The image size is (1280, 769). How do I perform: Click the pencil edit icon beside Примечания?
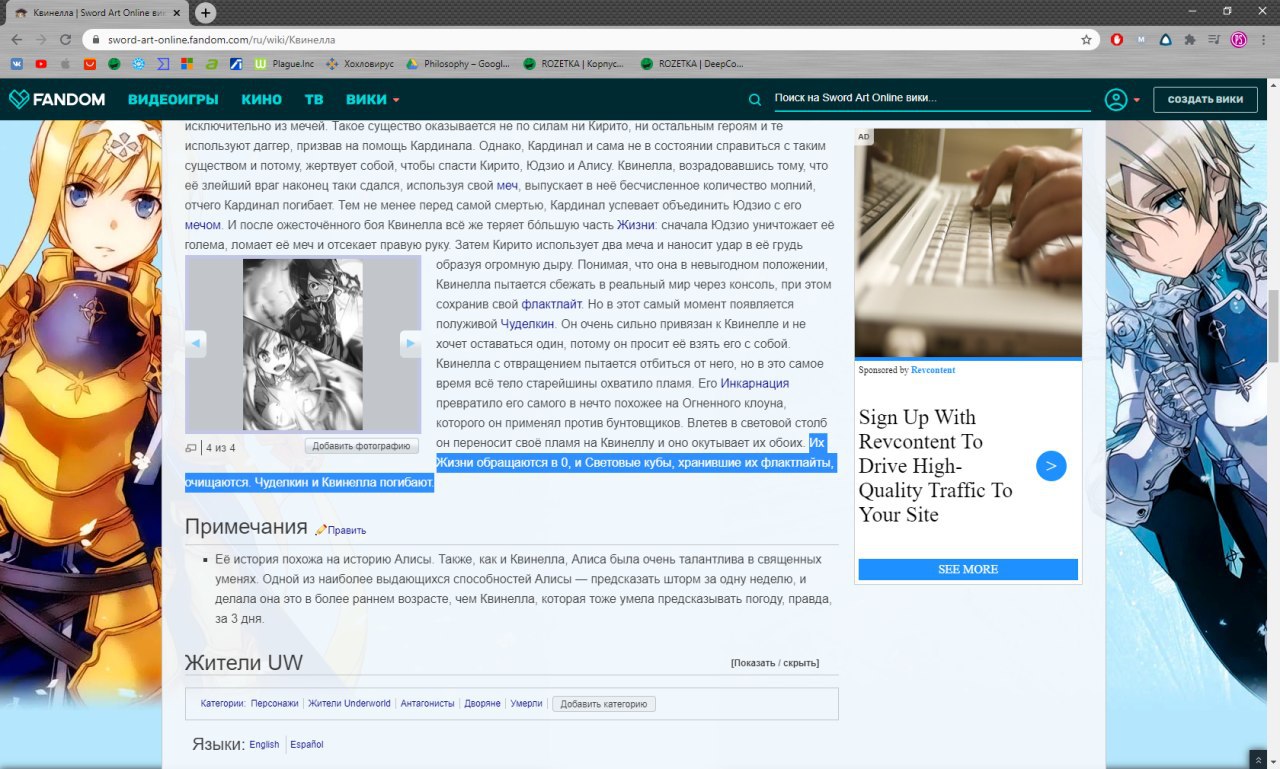click(320, 530)
